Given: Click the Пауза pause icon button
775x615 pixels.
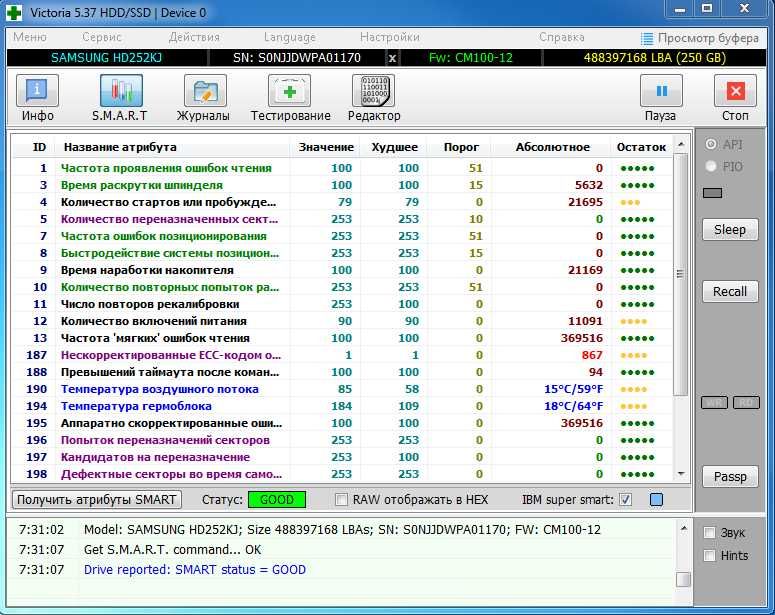Looking at the screenshot, I should (x=661, y=91).
